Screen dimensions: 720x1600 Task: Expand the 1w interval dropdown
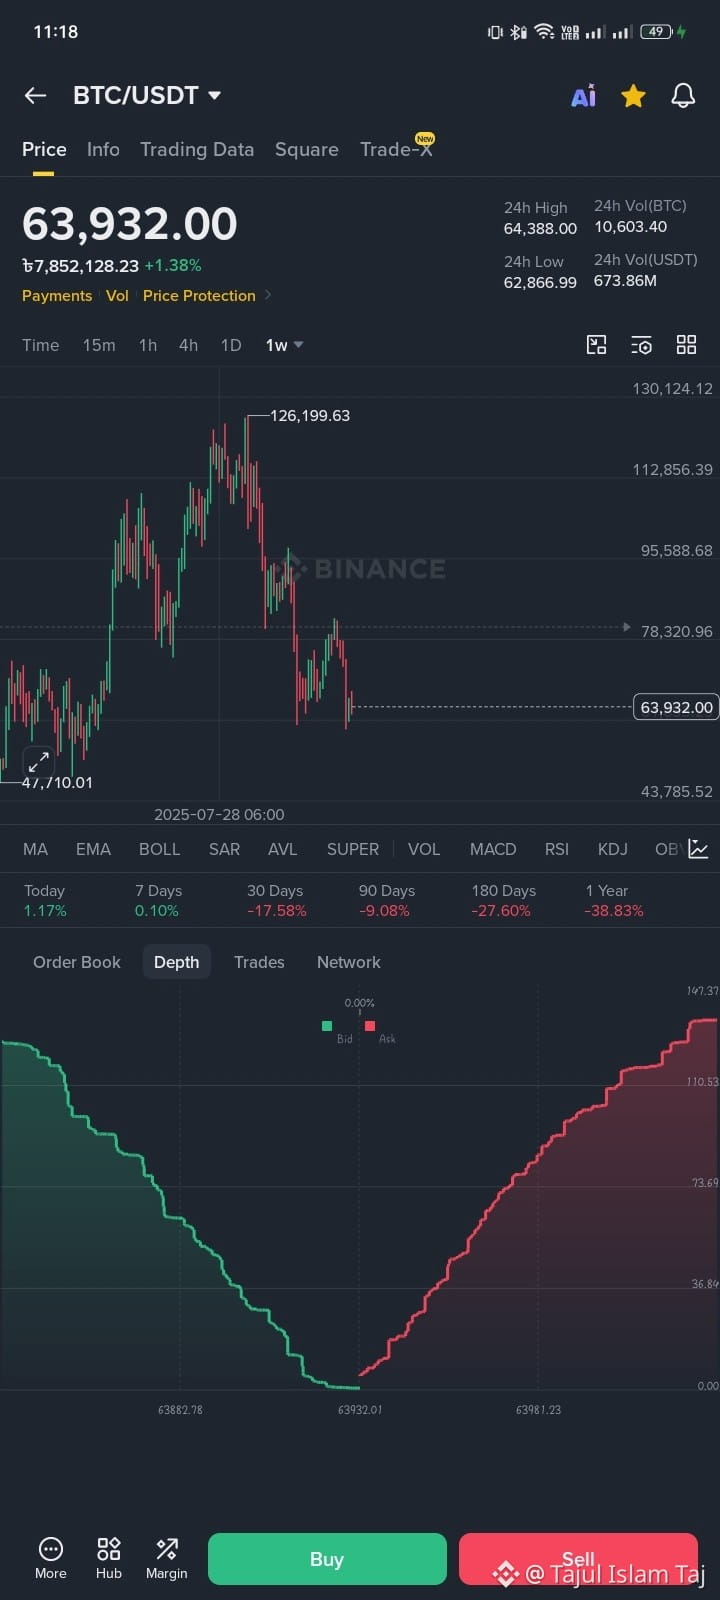284,345
